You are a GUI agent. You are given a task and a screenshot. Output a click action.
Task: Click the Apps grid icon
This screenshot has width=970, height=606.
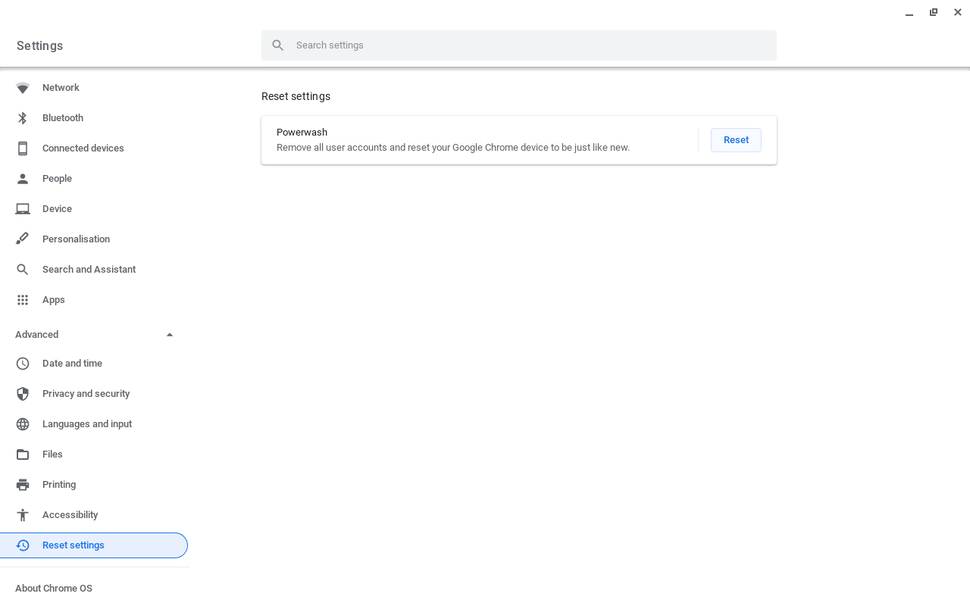coord(22,299)
